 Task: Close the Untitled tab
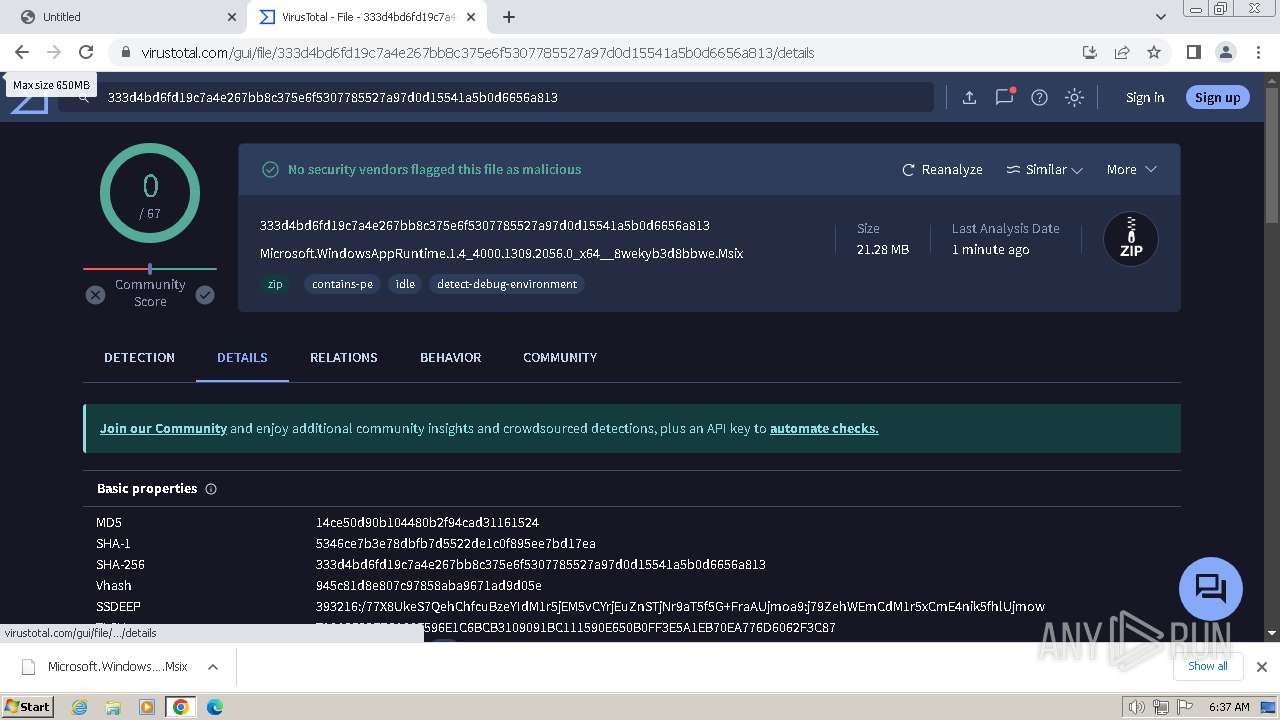(232, 17)
